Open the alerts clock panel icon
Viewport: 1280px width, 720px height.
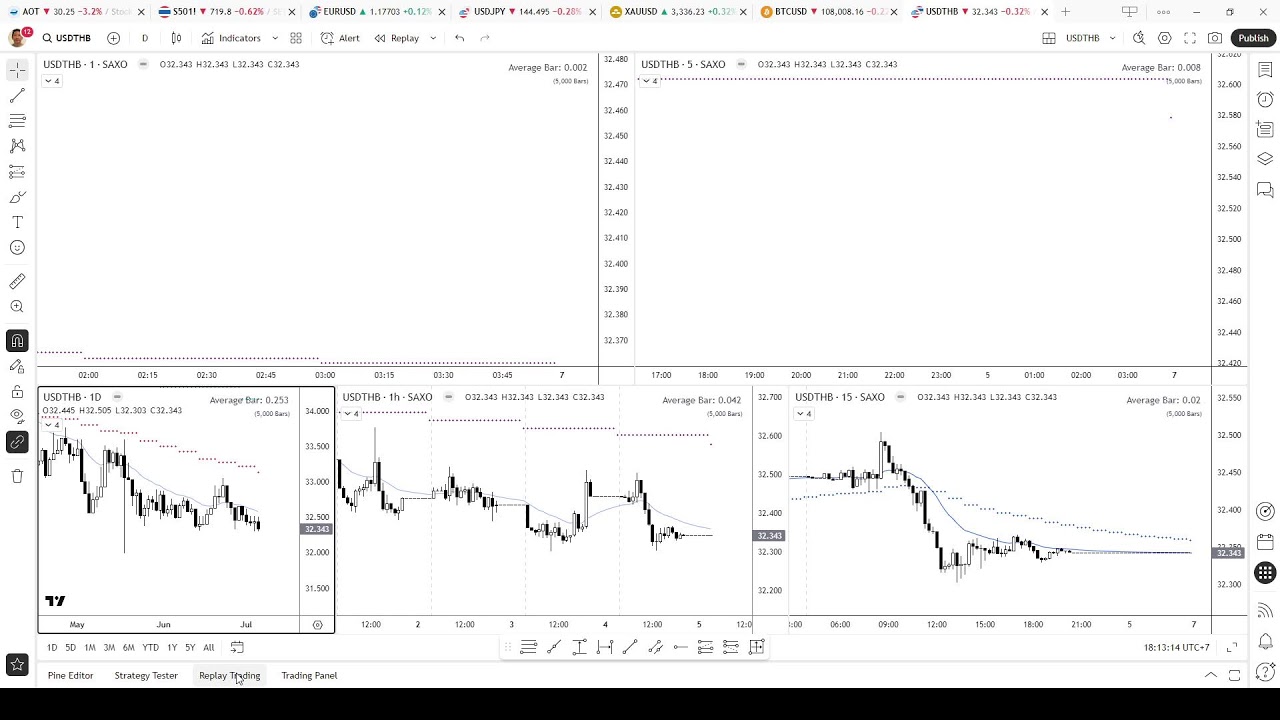click(x=1265, y=100)
